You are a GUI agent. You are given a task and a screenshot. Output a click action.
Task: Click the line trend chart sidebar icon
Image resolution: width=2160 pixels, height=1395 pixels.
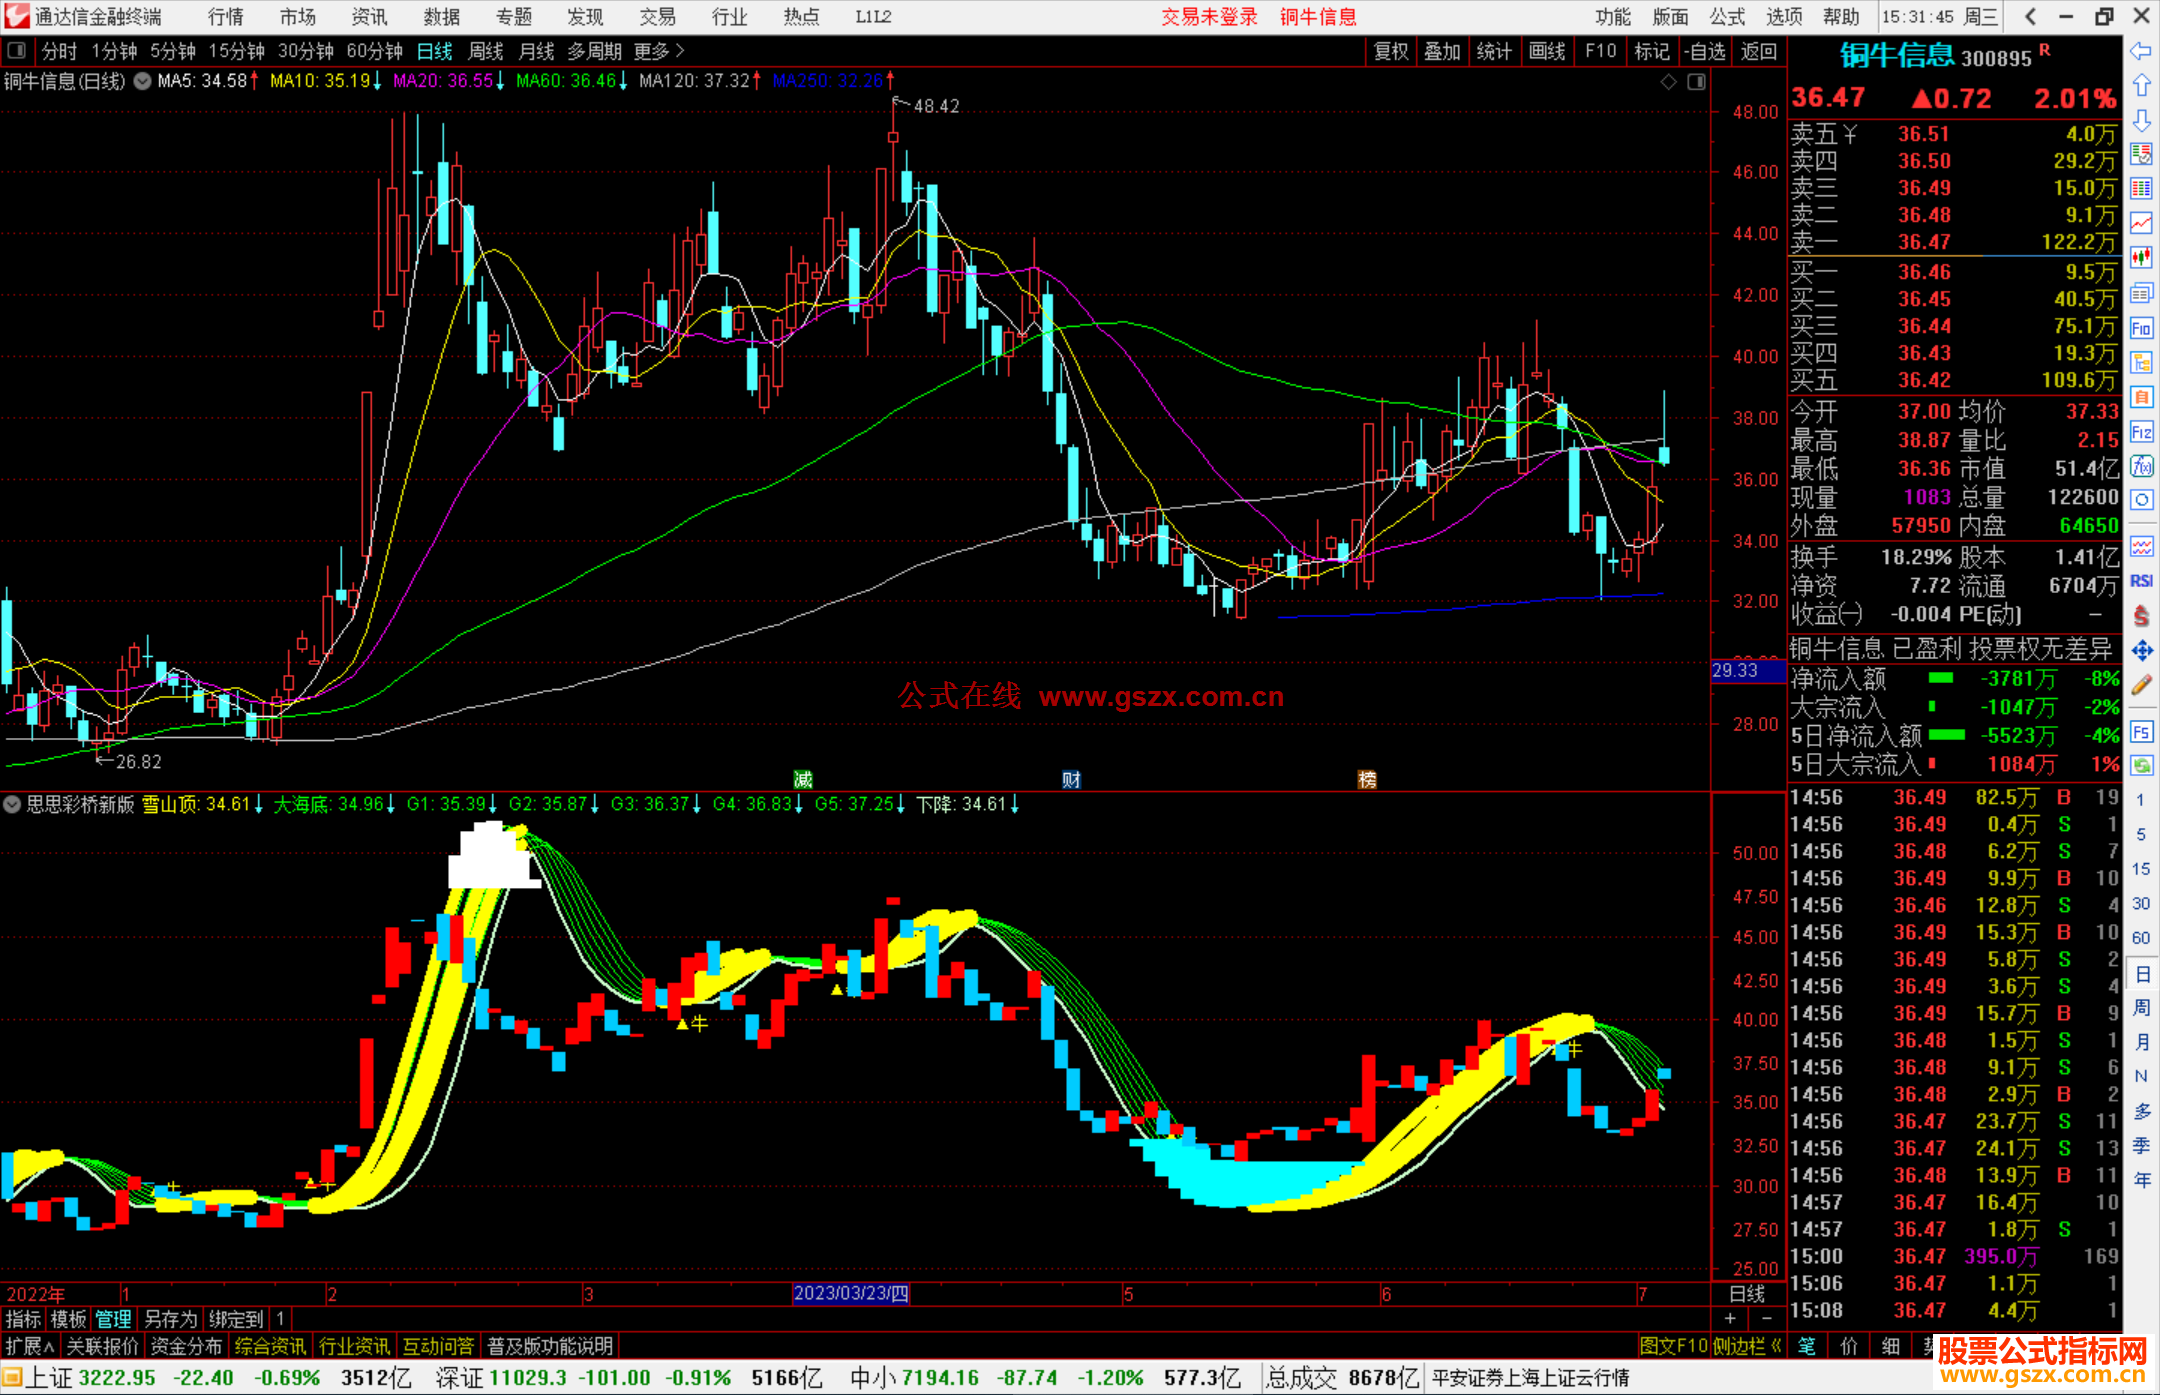(2141, 223)
